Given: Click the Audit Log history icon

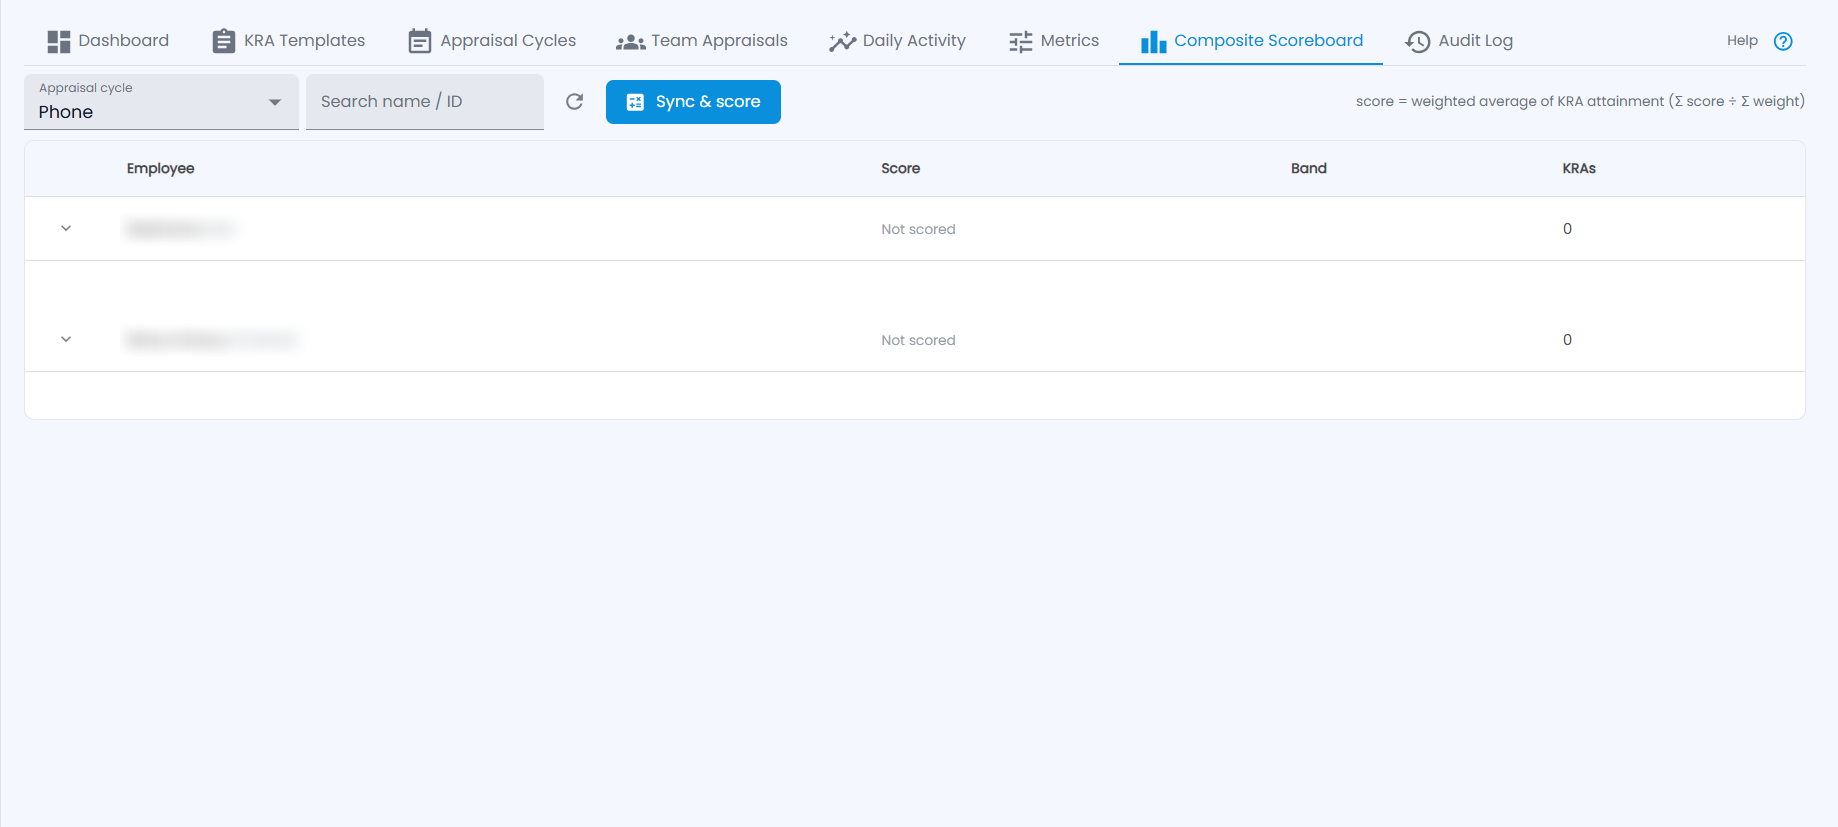Looking at the screenshot, I should [1418, 41].
